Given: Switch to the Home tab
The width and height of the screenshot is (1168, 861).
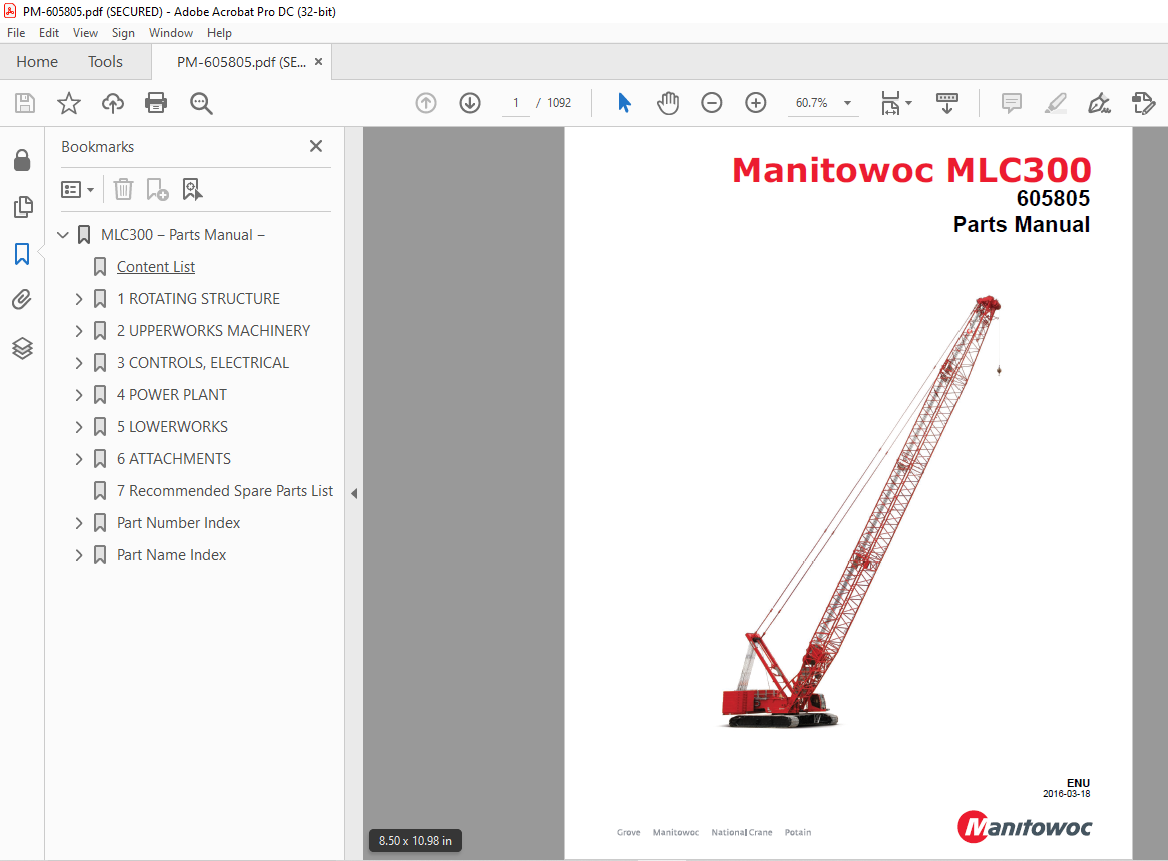Looking at the screenshot, I should click(37, 62).
